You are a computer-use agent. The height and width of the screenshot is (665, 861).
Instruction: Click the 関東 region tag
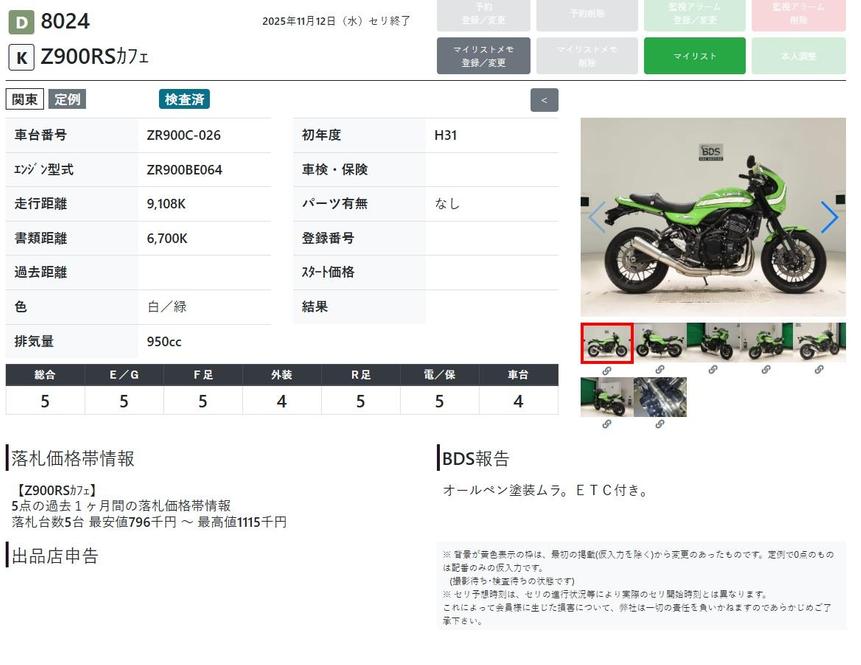[x=25, y=99]
